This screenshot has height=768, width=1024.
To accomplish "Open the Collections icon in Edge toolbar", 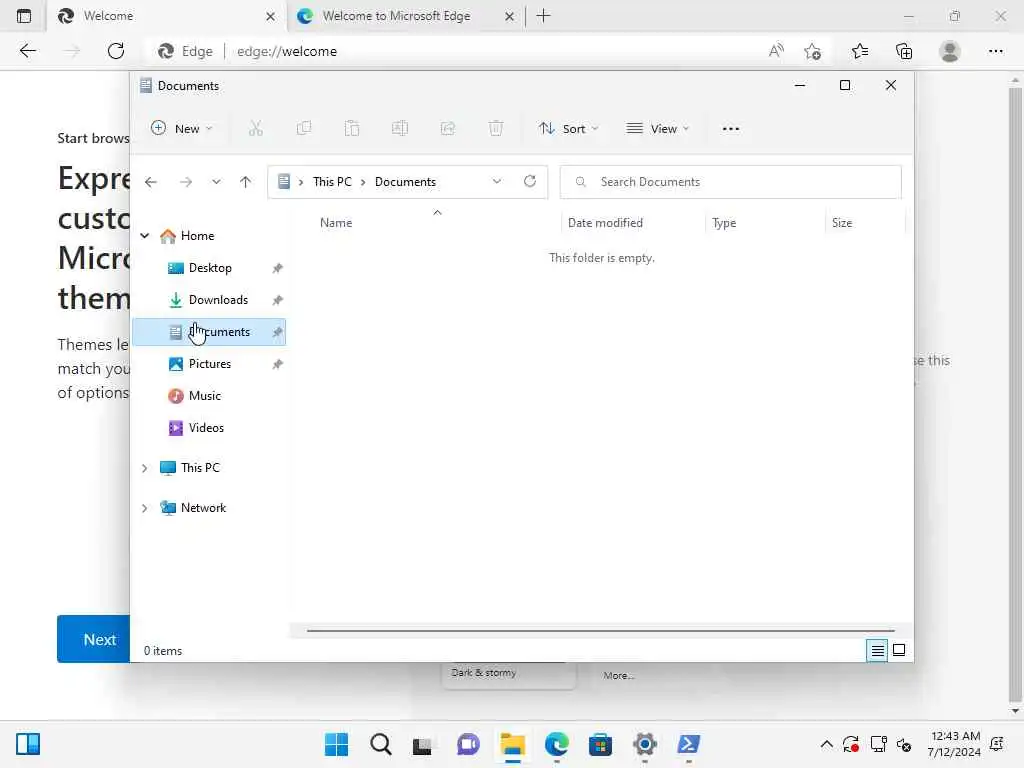I will pyautogui.click(x=904, y=51).
